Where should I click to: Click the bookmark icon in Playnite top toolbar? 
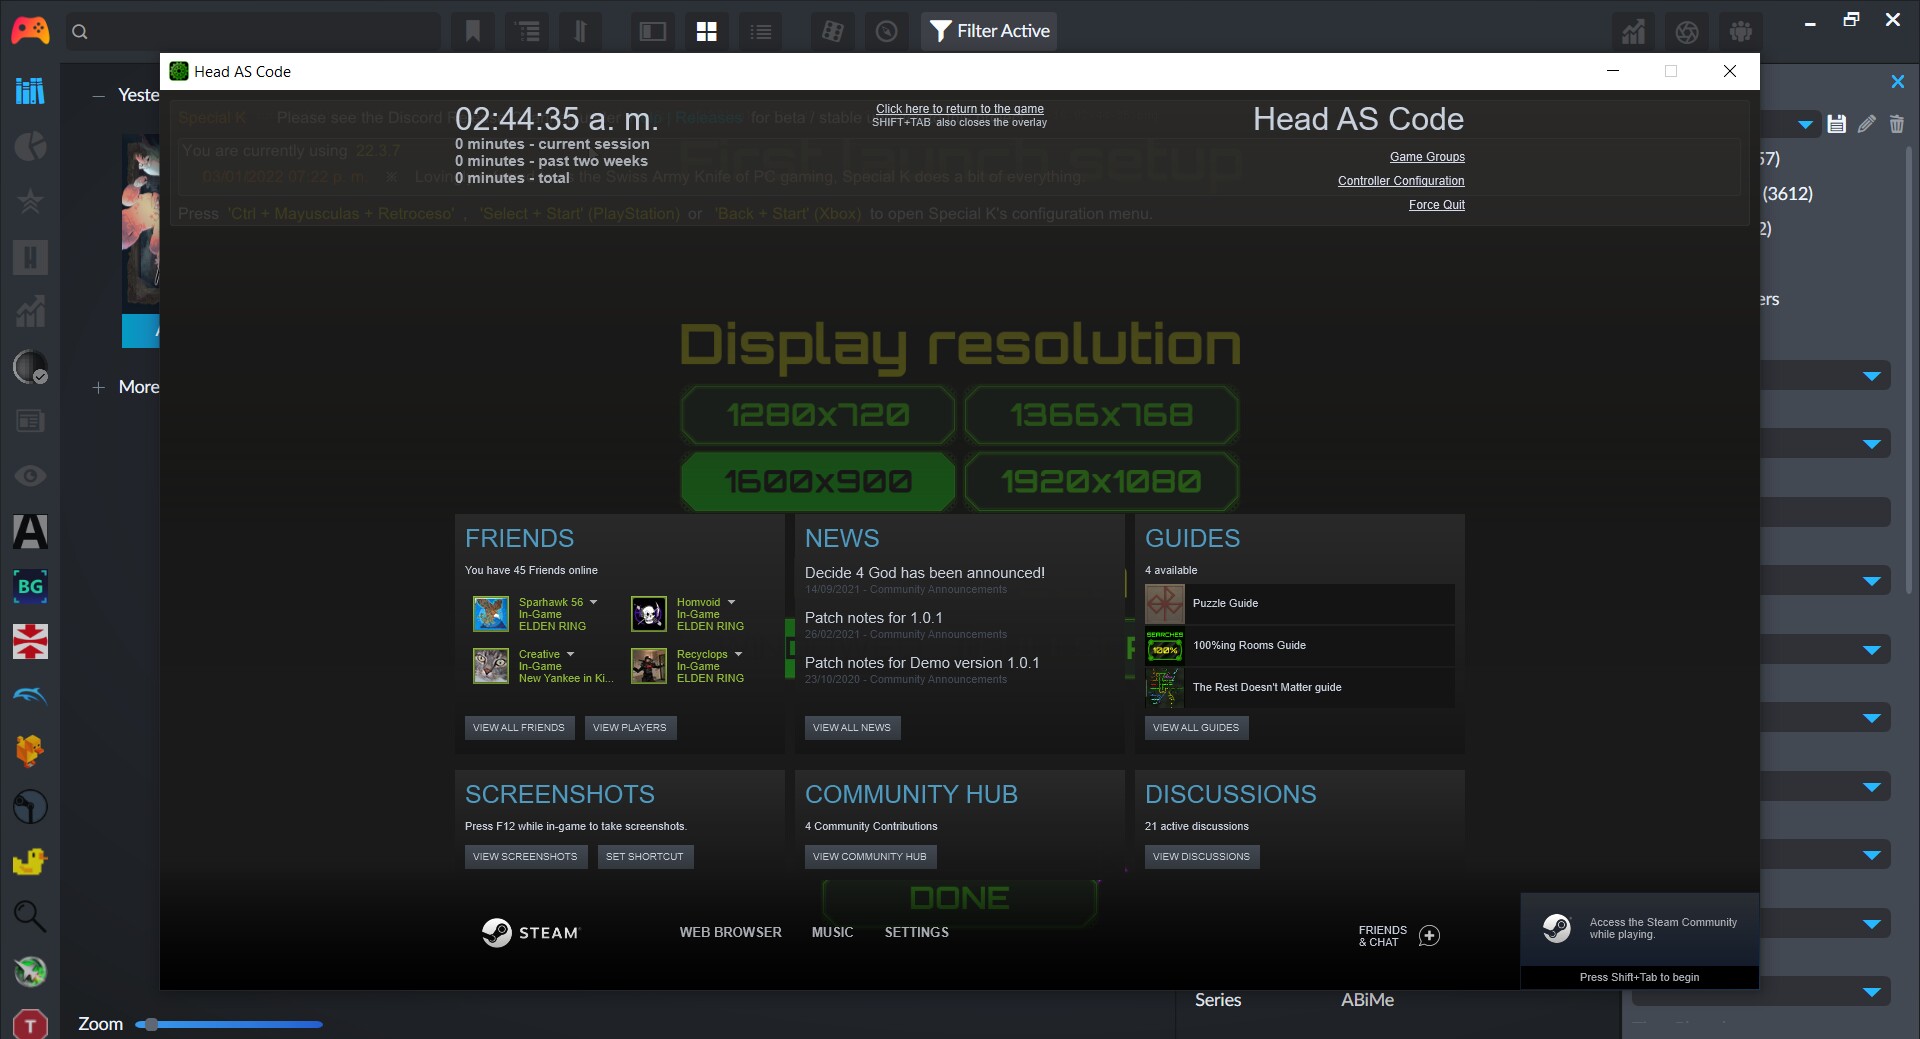(x=473, y=31)
